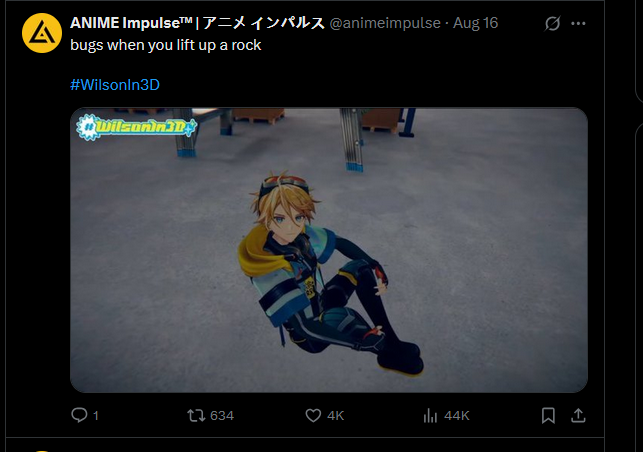Like the tweet with the heart icon
This screenshot has height=452, width=643.
pos(313,415)
